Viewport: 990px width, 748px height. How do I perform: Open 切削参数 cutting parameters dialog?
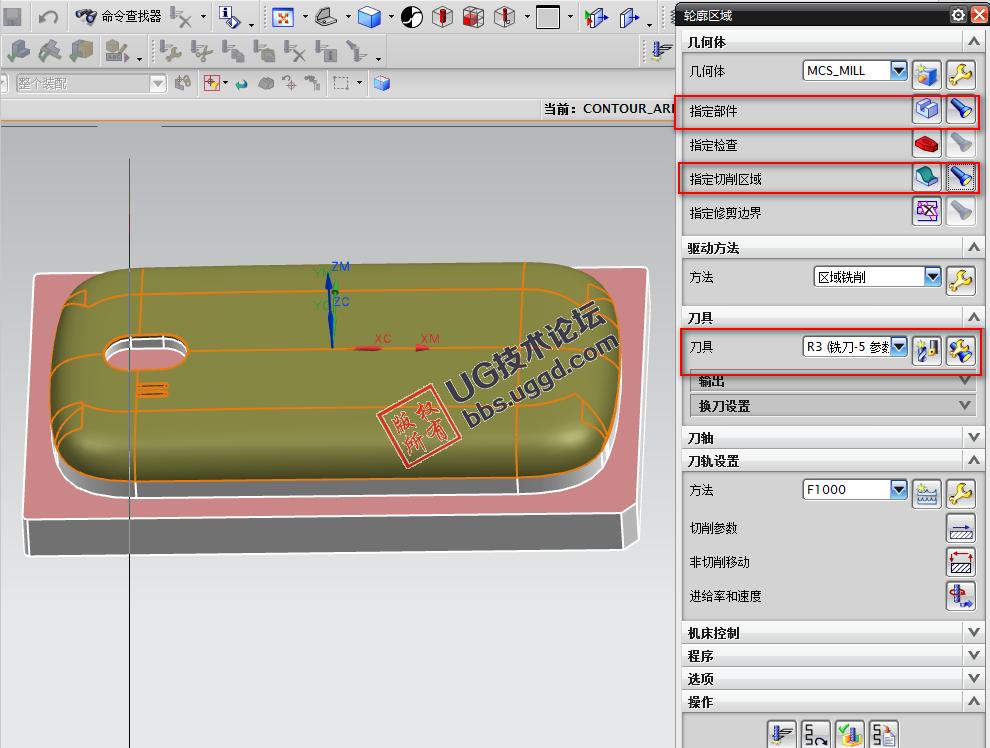(960, 529)
